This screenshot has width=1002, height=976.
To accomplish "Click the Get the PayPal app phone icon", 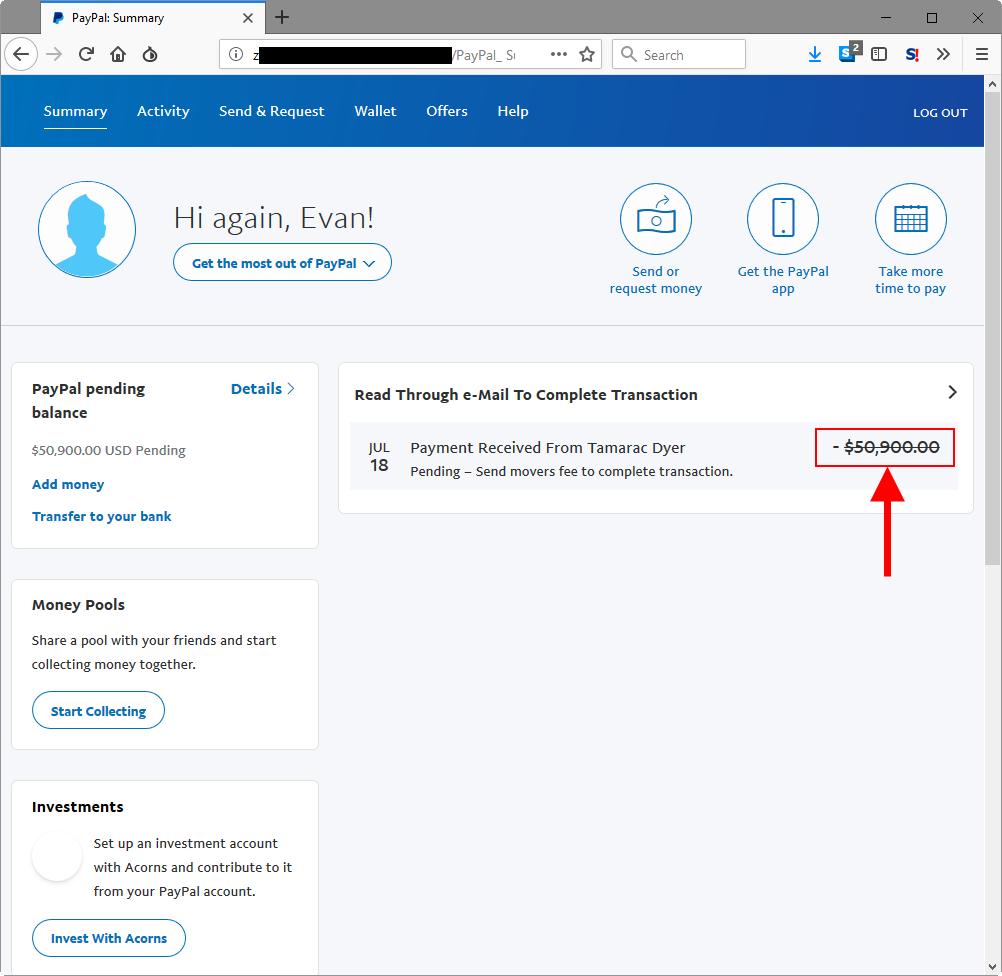I will (x=783, y=219).
